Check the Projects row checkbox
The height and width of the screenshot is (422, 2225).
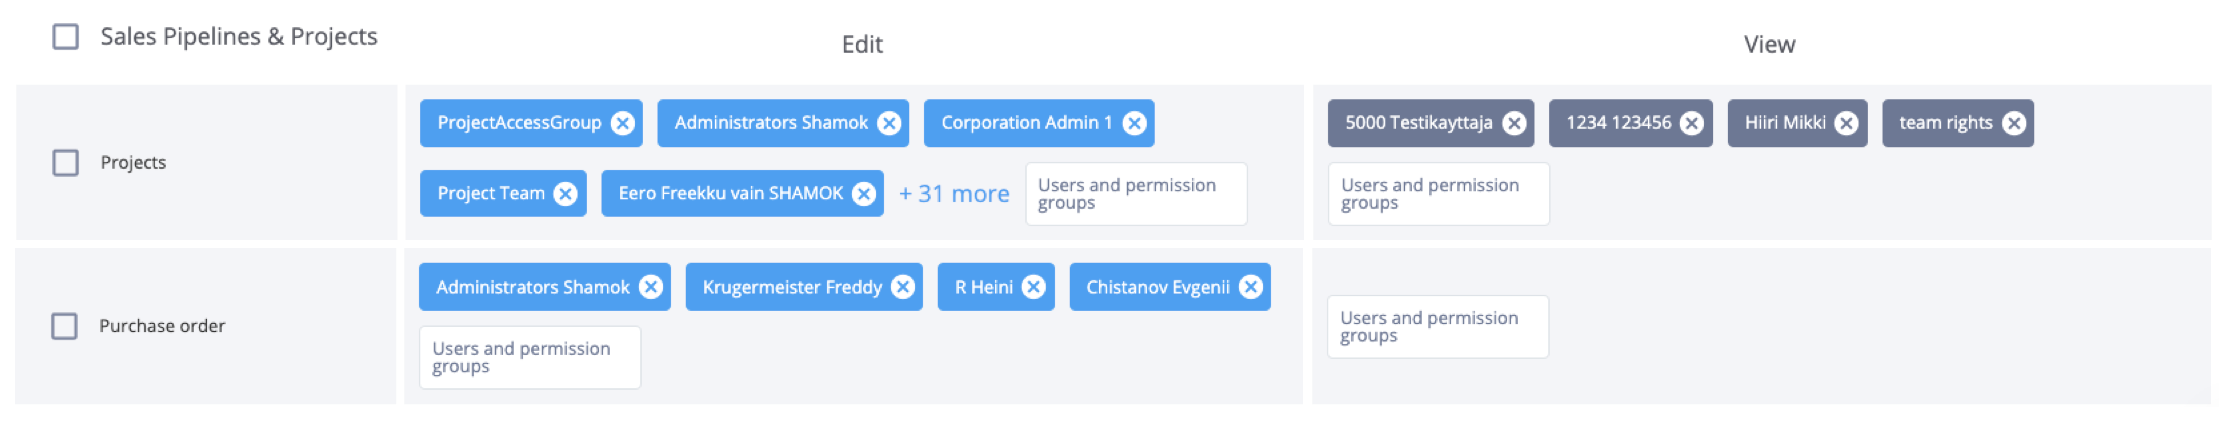click(x=66, y=163)
